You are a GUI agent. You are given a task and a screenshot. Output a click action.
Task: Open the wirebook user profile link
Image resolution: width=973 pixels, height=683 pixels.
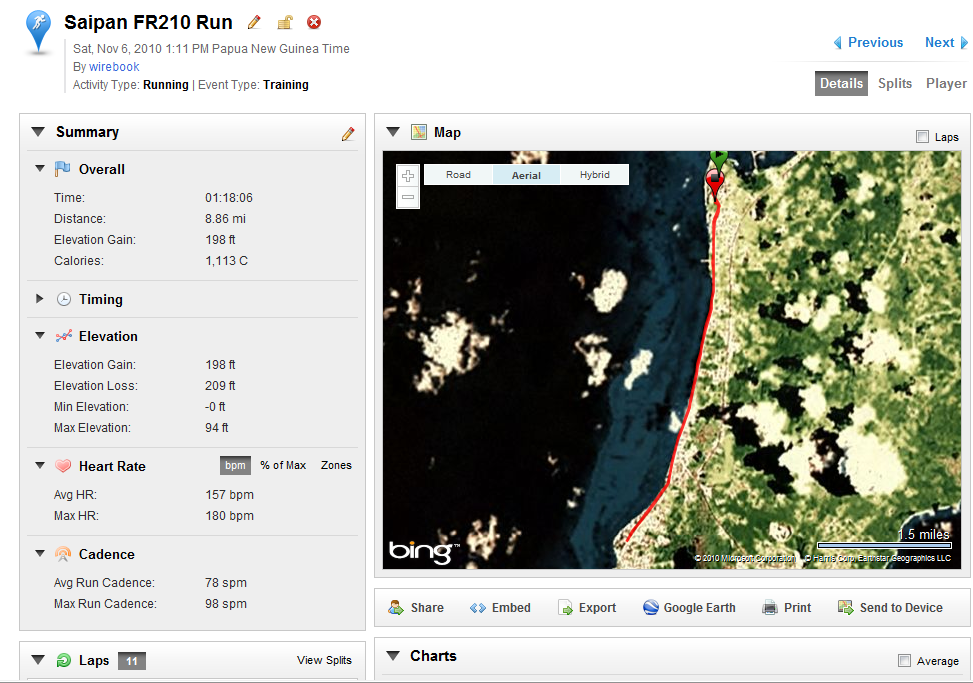pos(114,66)
